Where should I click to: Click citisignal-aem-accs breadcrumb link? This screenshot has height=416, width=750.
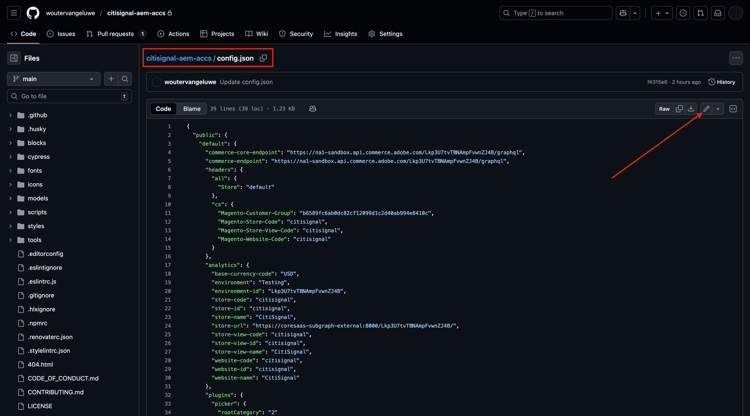(x=179, y=58)
